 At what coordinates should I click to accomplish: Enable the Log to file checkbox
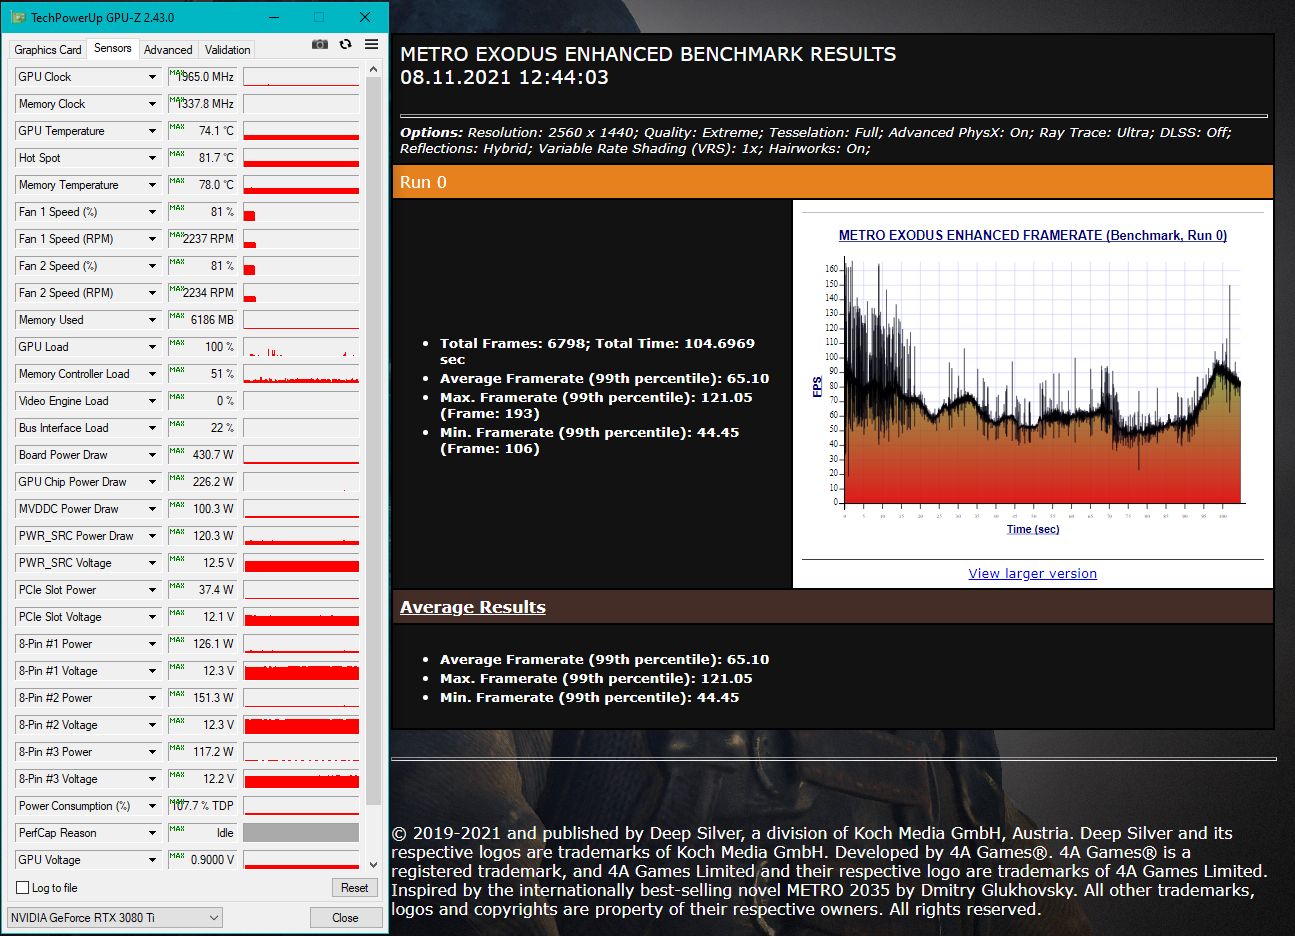point(23,888)
